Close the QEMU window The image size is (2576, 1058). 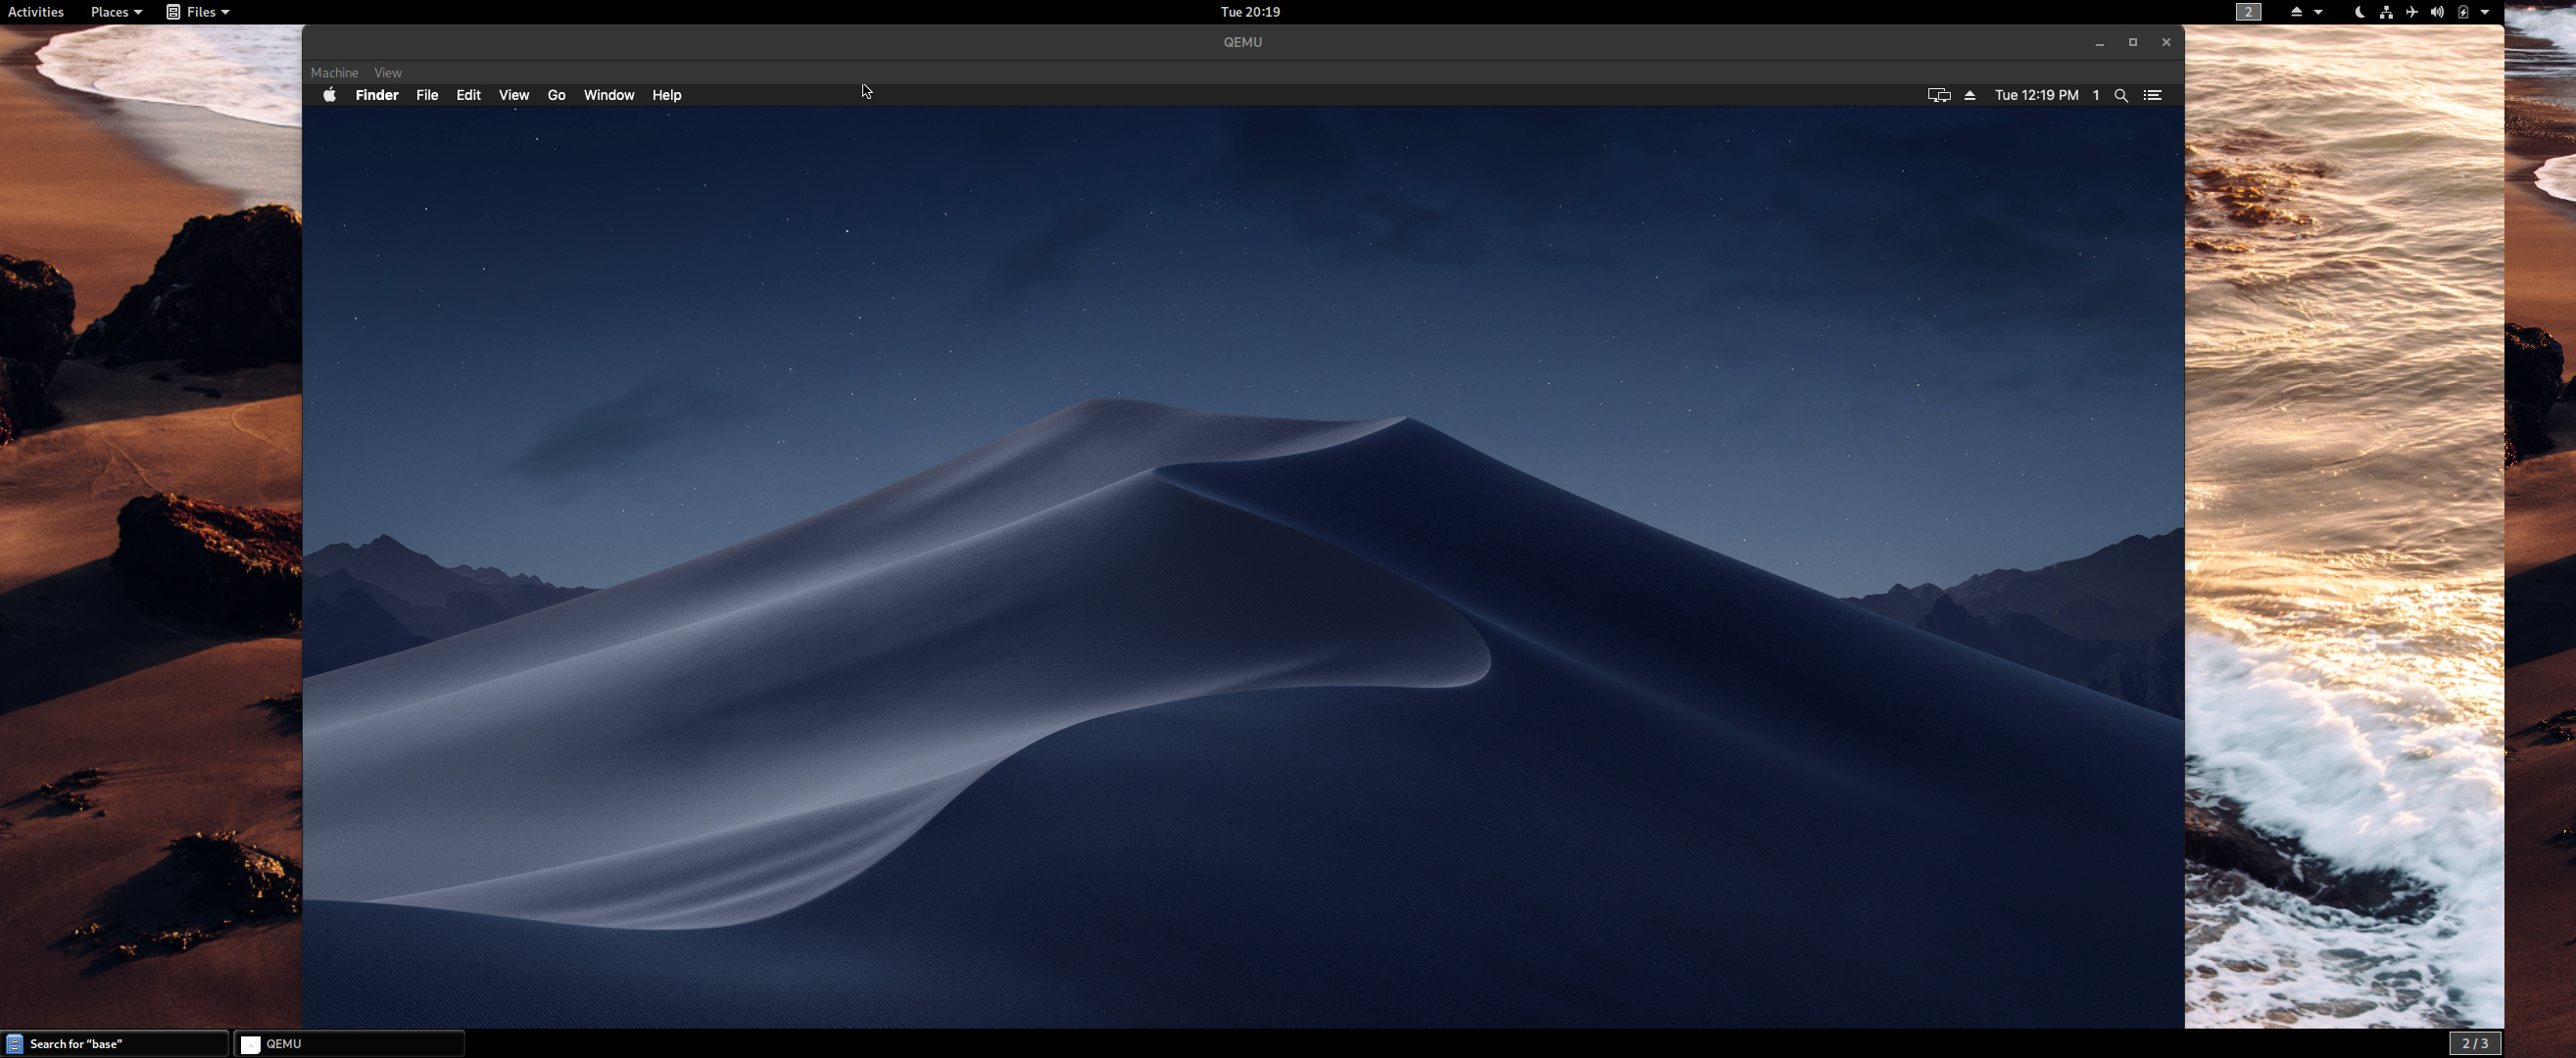(x=2166, y=42)
